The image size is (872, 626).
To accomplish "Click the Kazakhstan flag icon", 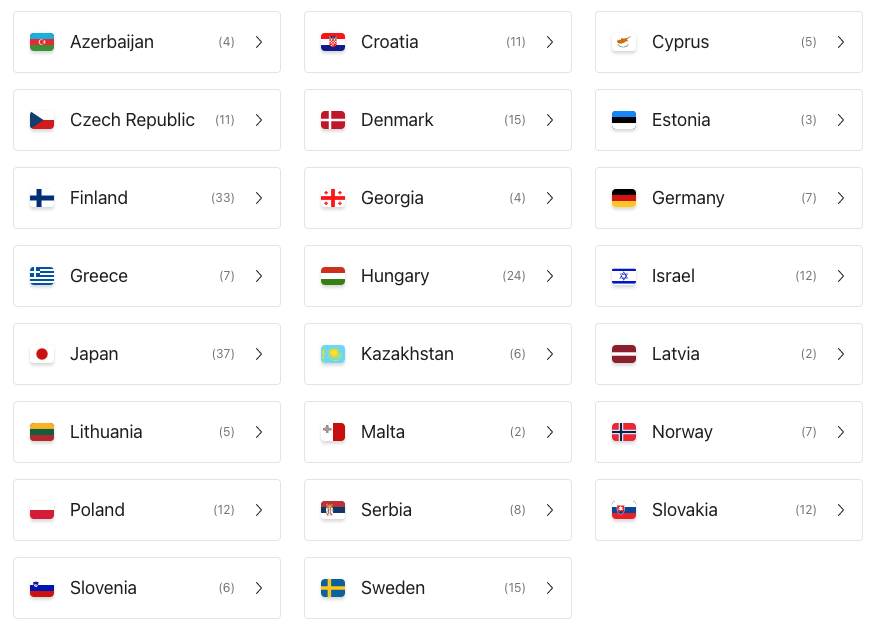I will pyautogui.click(x=333, y=354).
